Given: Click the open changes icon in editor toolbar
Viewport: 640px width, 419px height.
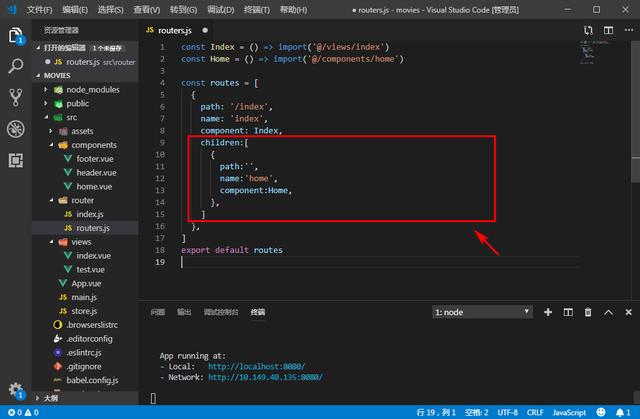Looking at the screenshot, I should (x=588, y=30).
